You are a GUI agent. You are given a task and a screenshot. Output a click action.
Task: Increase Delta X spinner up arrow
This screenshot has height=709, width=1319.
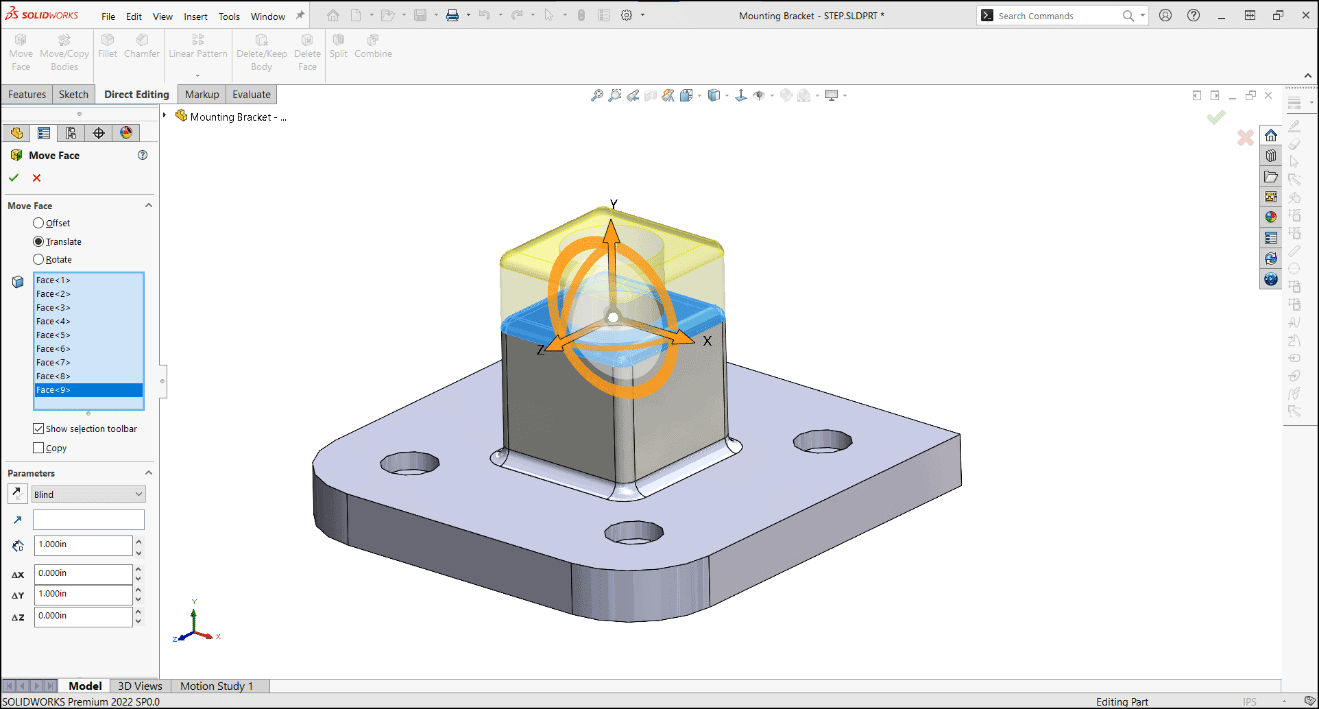tap(138, 569)
